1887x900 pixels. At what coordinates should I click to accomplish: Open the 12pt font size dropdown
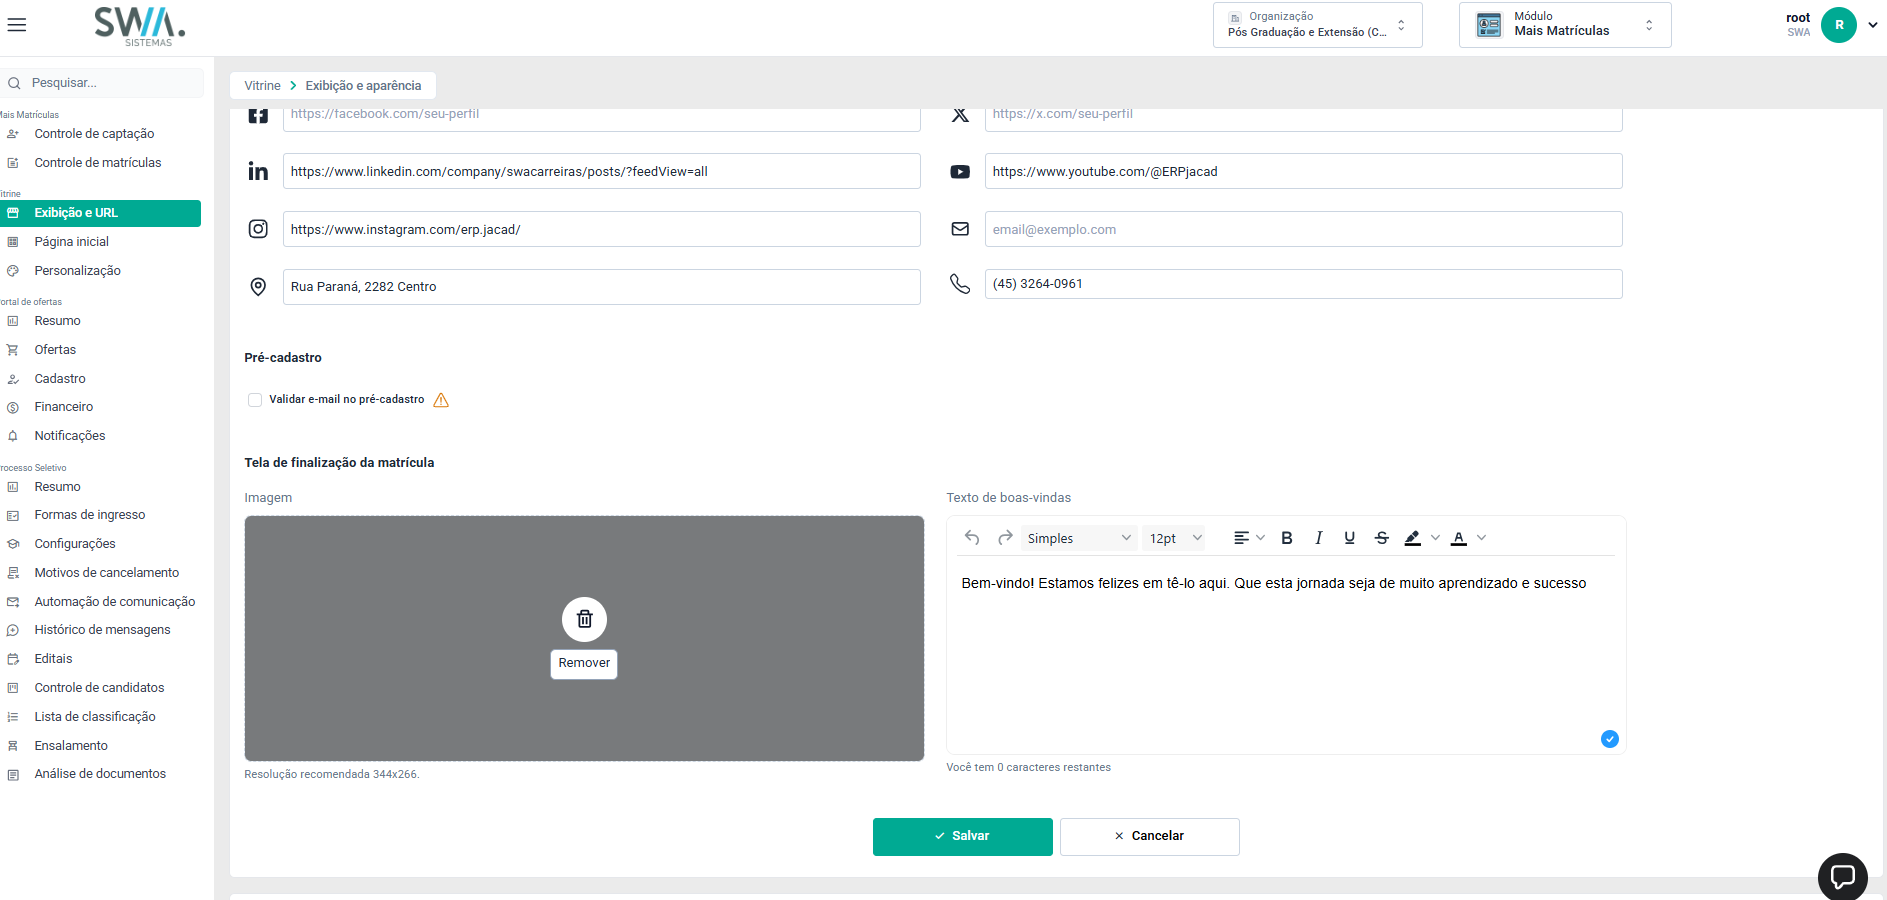[x=1175, y=538]
